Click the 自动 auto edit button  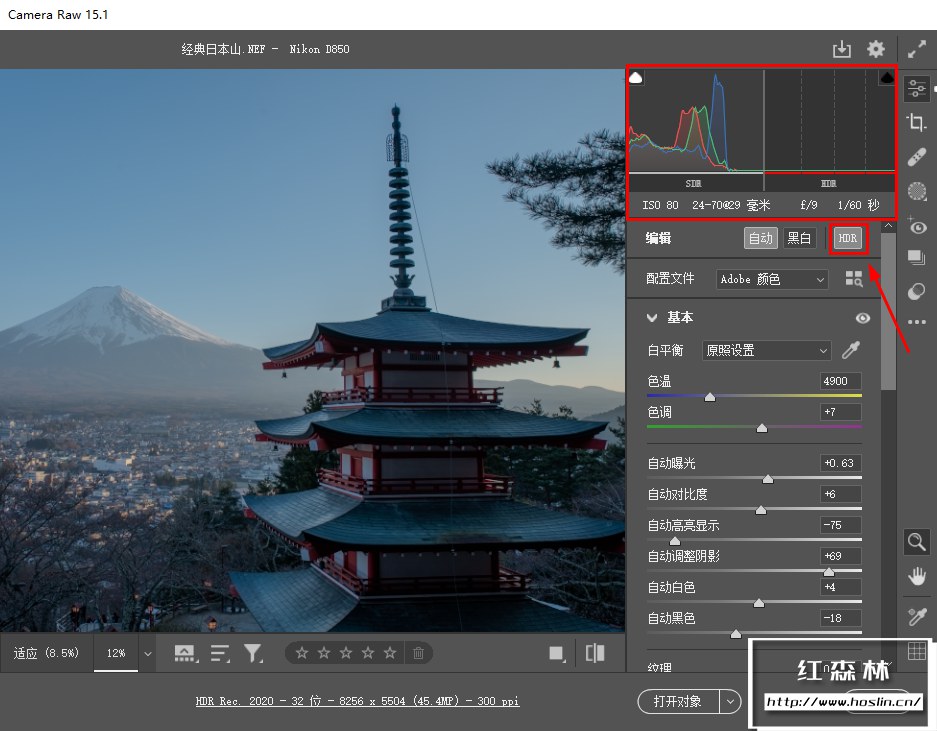(760, 238)
